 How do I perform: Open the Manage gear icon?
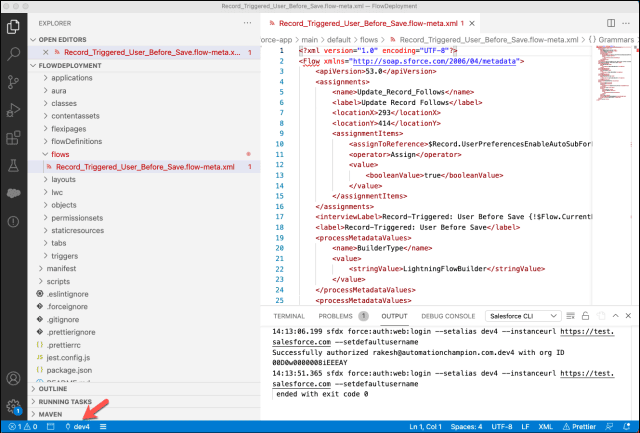click(13, 406)
